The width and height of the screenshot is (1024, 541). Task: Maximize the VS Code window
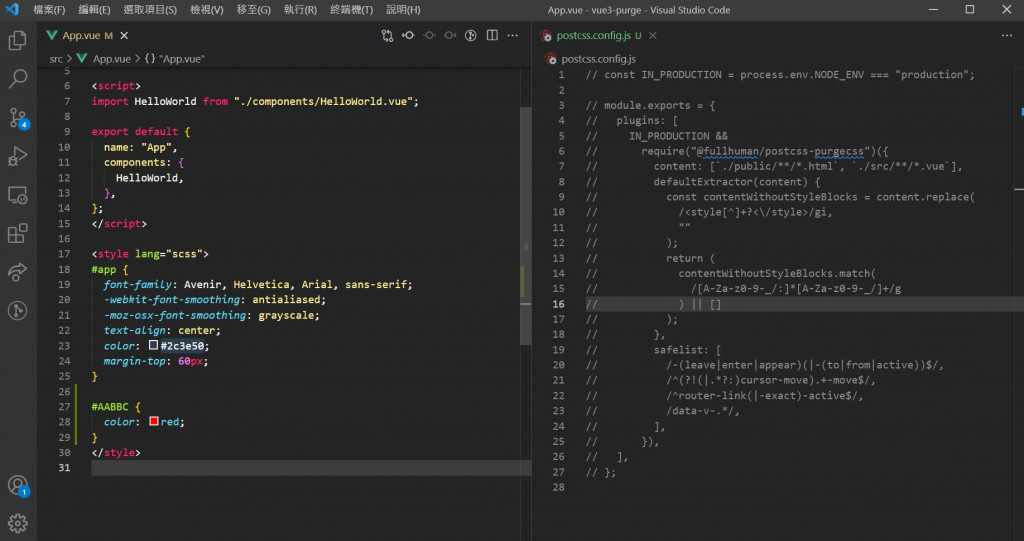tap(970, 10)
